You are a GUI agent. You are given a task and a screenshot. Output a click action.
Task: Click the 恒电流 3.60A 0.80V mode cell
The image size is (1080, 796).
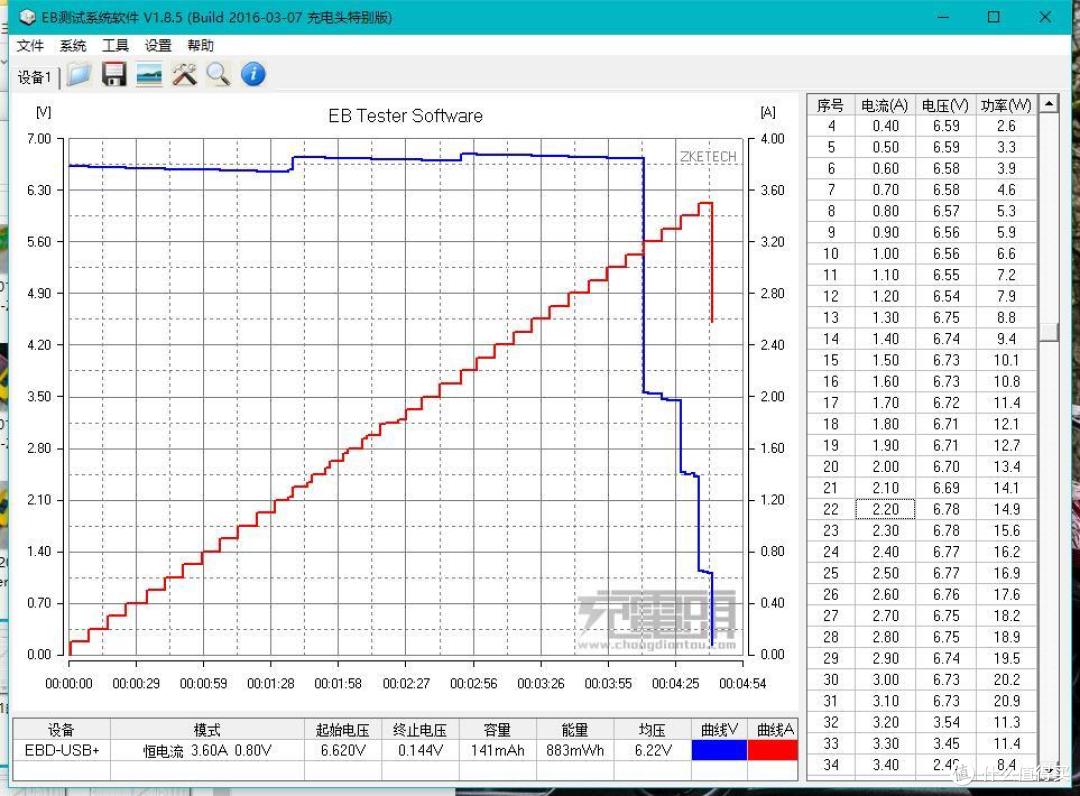pyautogui.click(x=207, y=750)
